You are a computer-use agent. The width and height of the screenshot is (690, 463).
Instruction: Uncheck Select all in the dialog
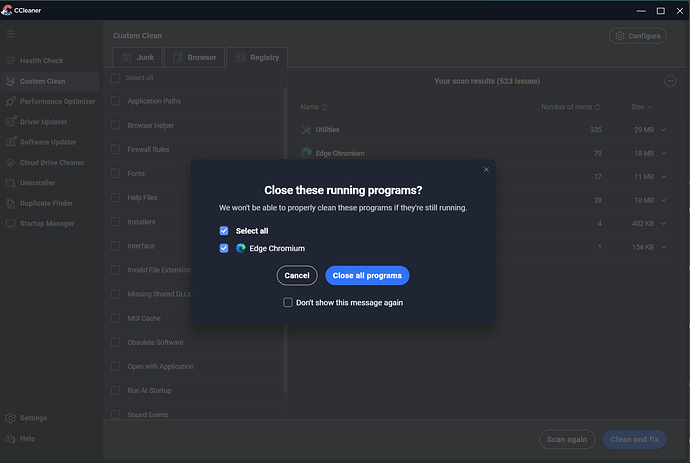[x=224, y=231]
